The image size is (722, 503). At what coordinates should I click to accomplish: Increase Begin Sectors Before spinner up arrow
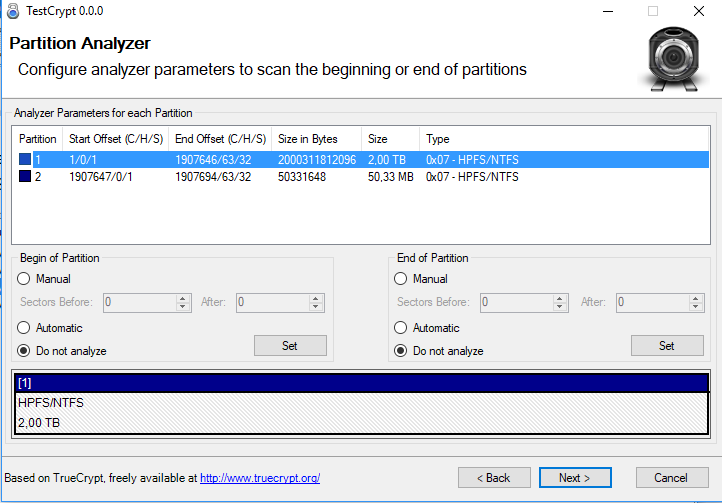(x=183, y=298)
